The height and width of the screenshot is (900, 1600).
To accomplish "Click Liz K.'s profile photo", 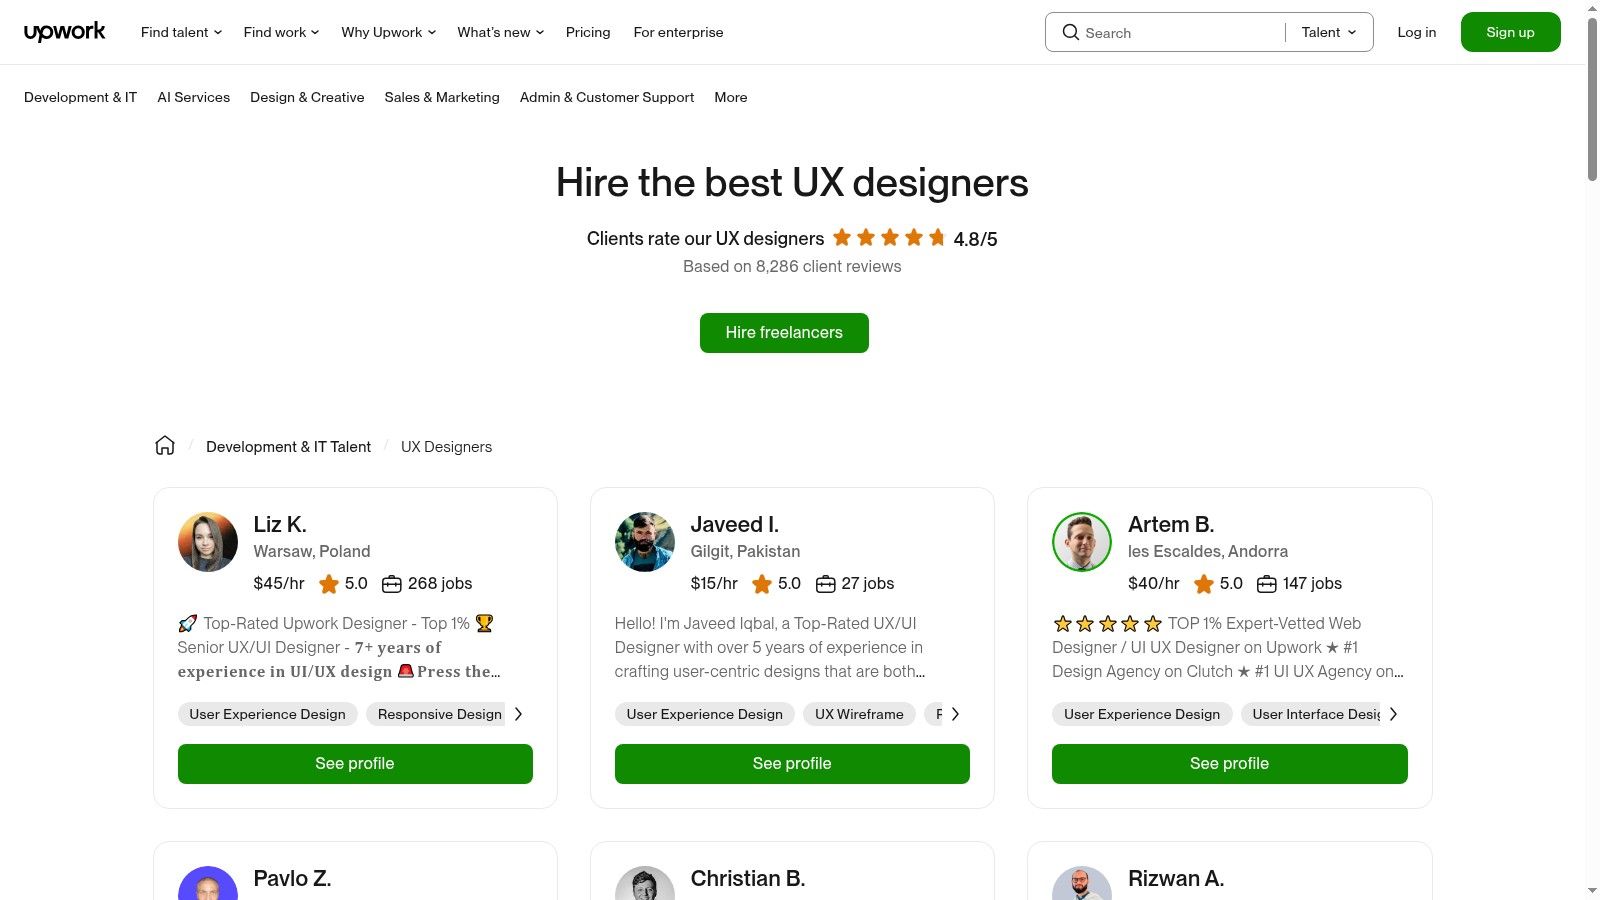I will click(207, 541).
